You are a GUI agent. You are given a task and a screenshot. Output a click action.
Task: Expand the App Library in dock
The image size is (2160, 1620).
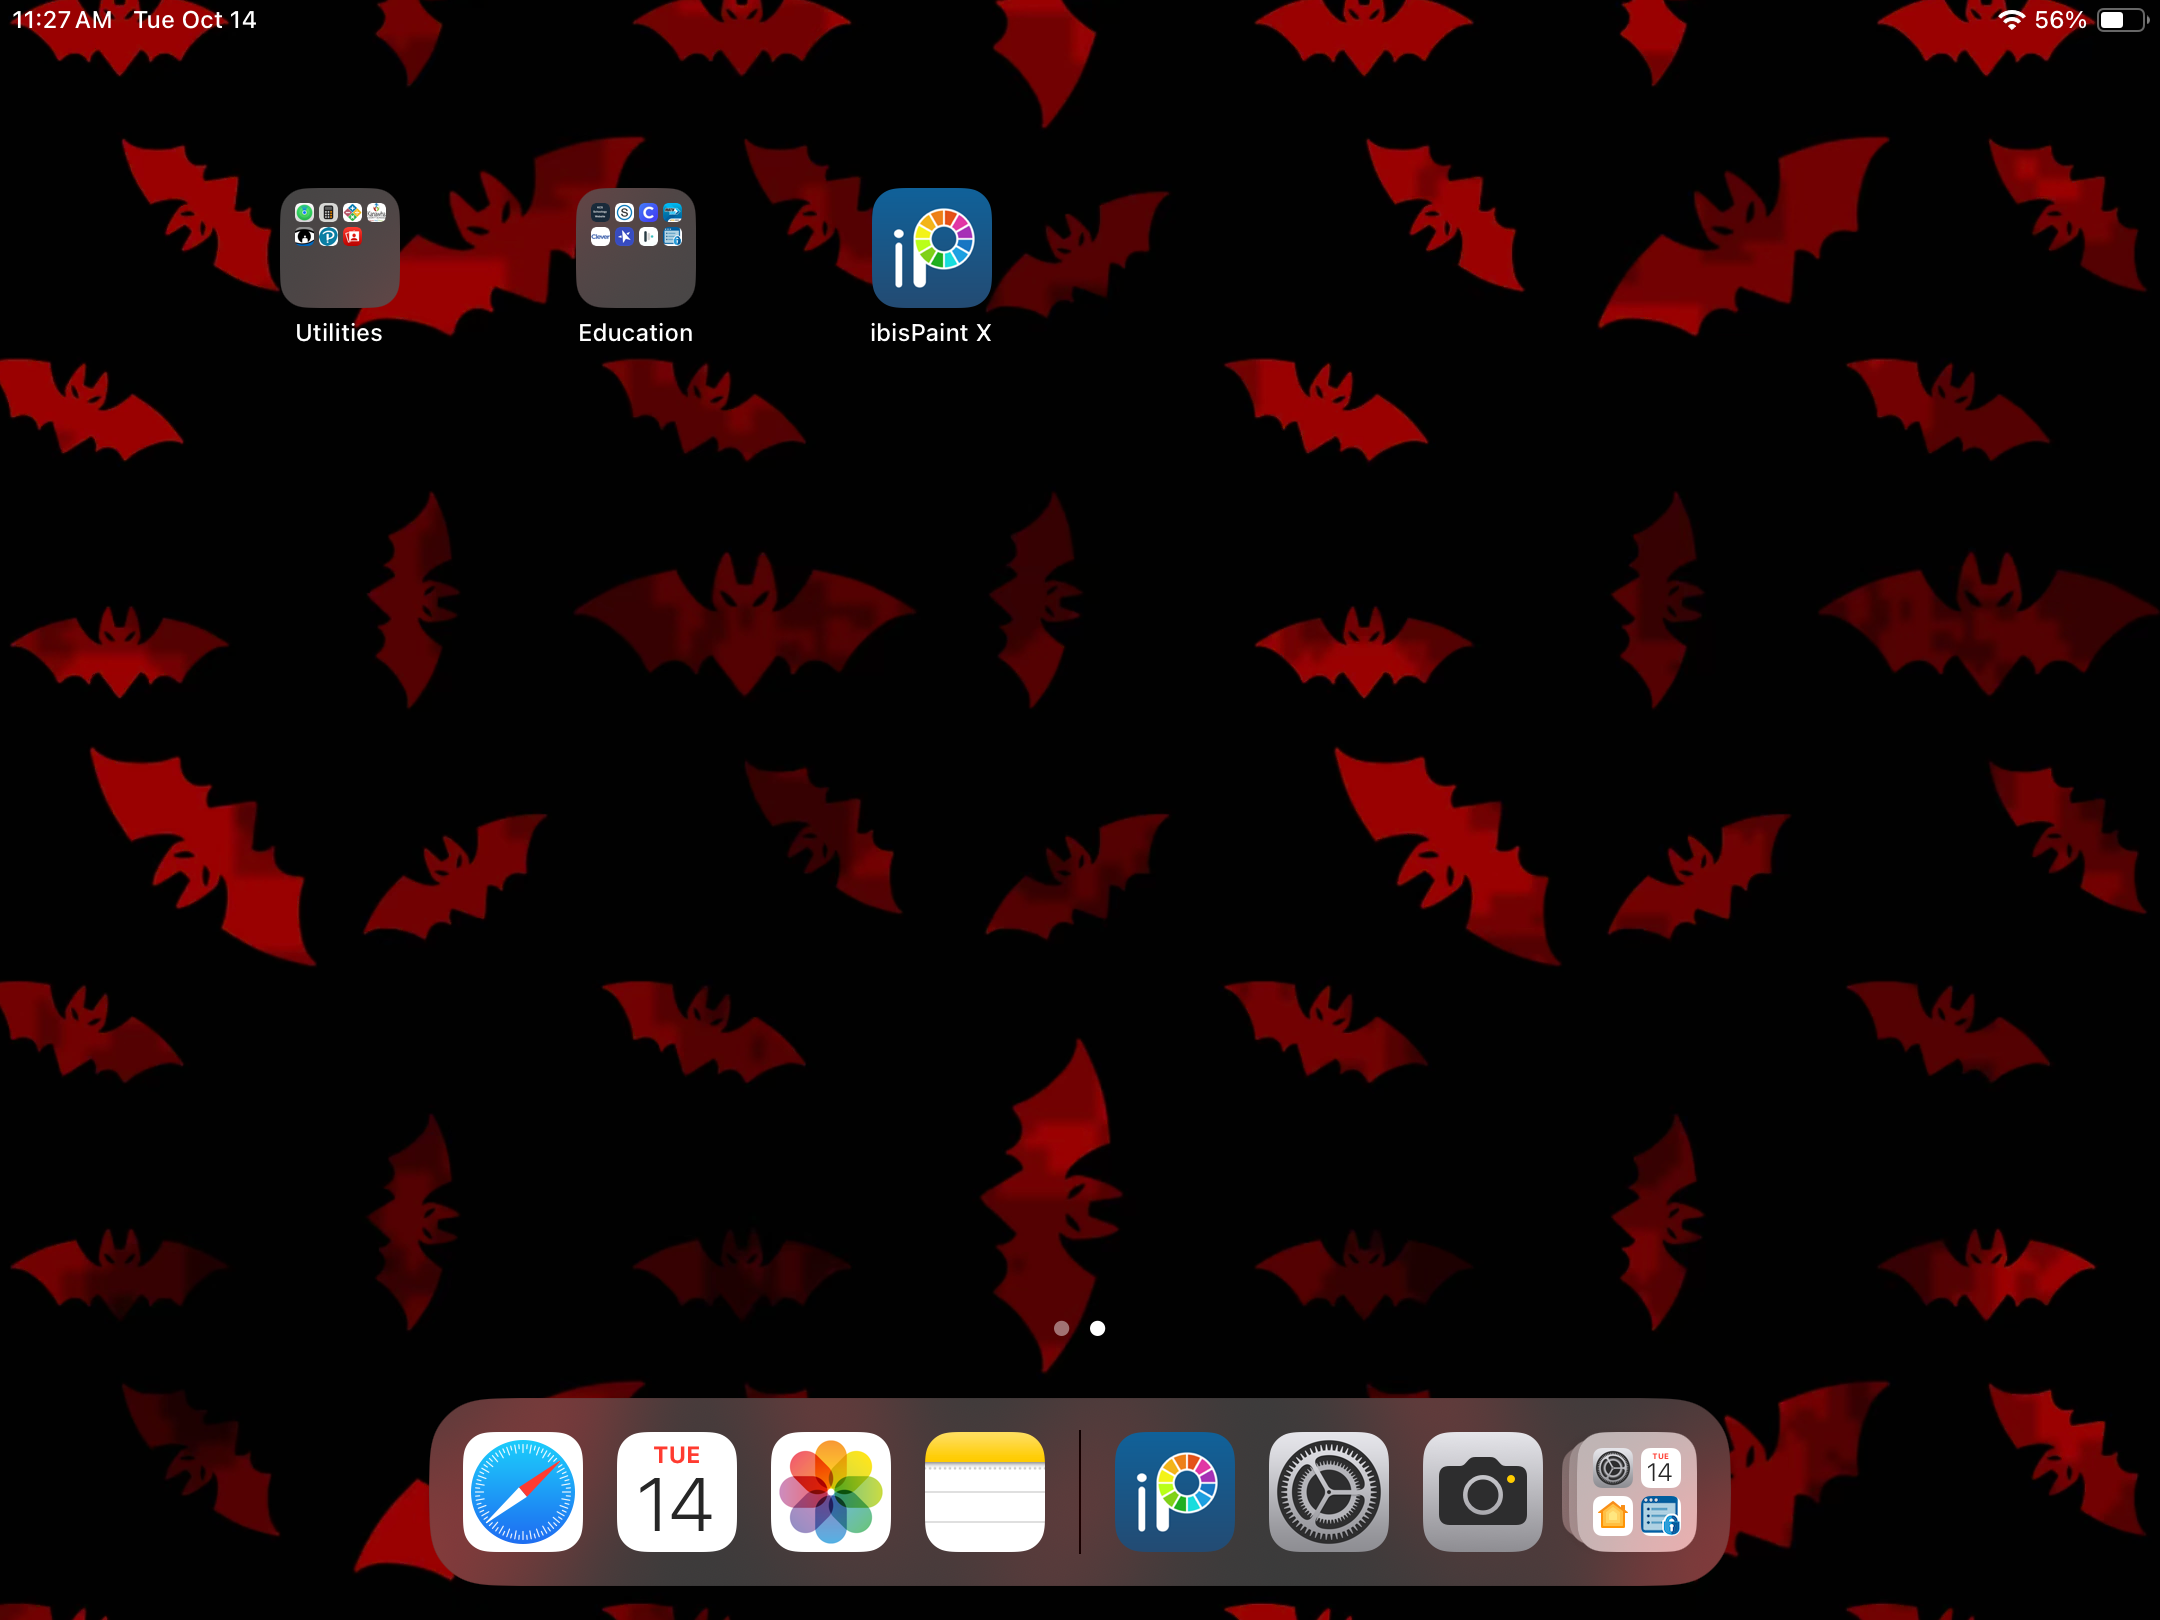tap(1637, 1491)
